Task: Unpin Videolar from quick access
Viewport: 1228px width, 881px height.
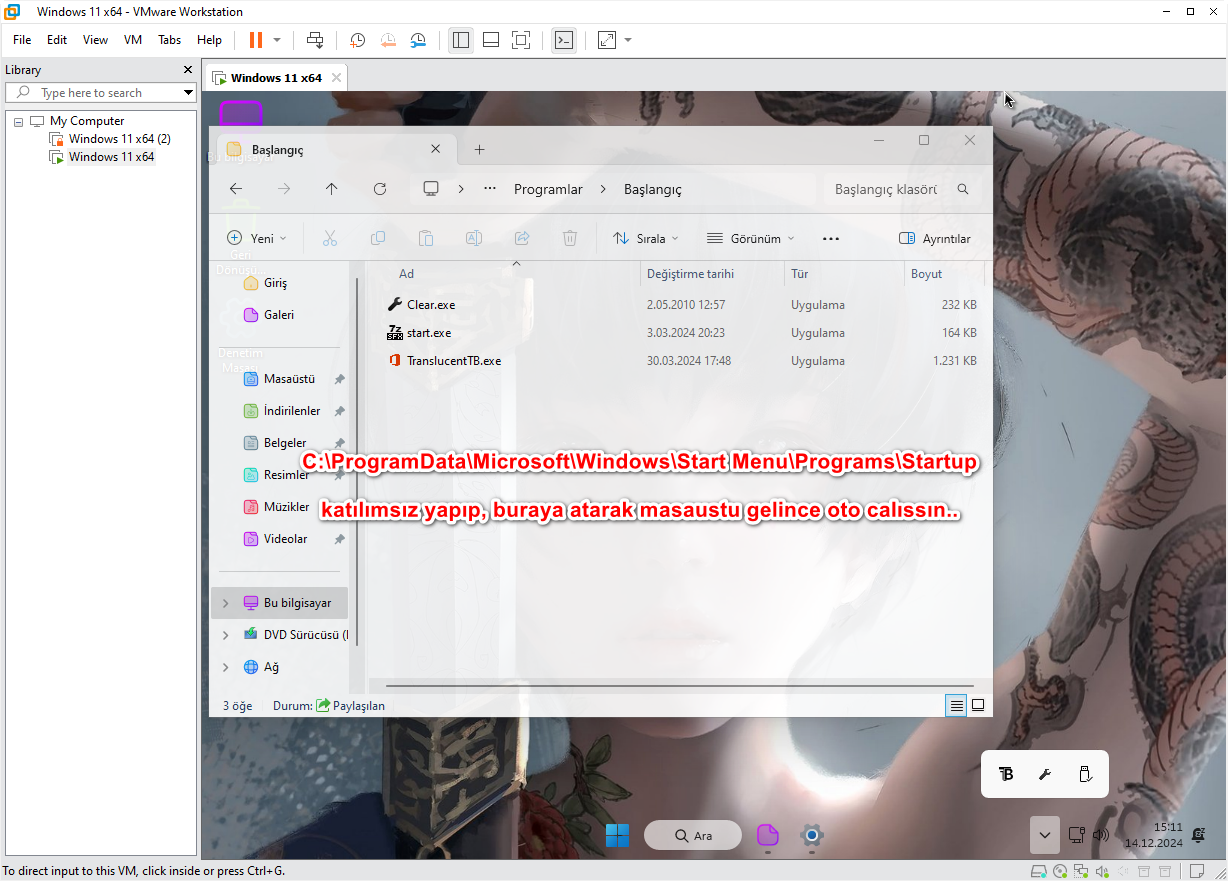Action: 339,539
